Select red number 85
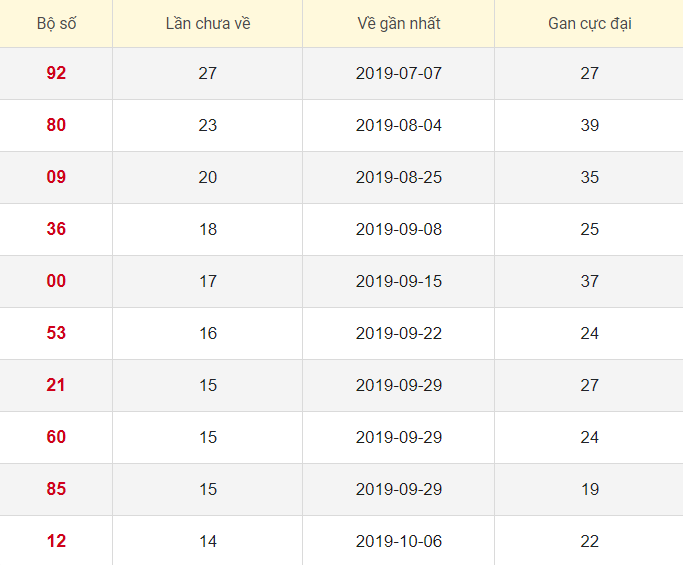 point(56,489)
